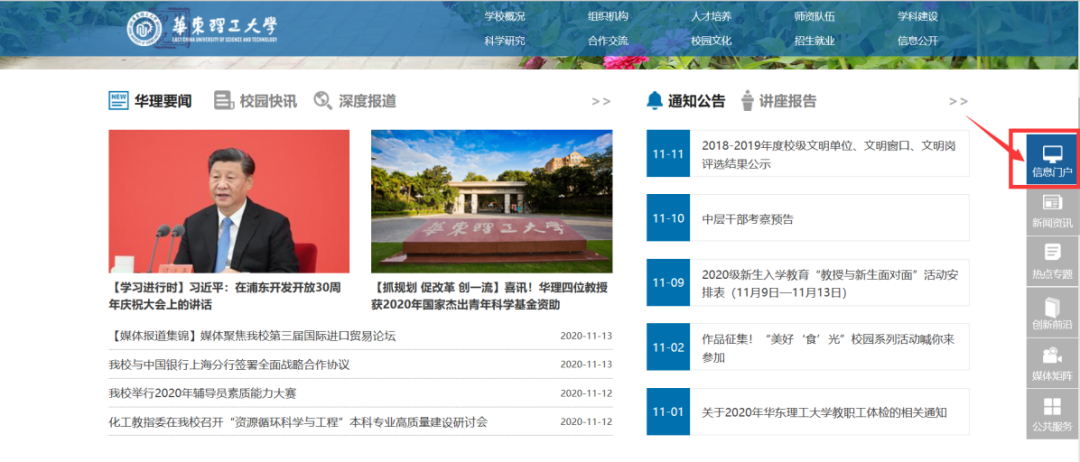Open 2018-2019年度校级文明单位 notice
1080x462 pixels.
(x=829, y=155)
